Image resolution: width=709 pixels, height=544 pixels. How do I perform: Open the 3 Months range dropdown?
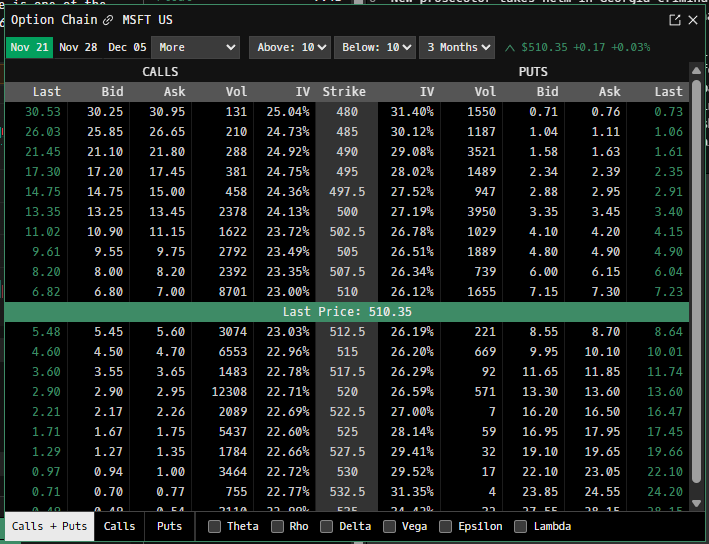[458, 47]
